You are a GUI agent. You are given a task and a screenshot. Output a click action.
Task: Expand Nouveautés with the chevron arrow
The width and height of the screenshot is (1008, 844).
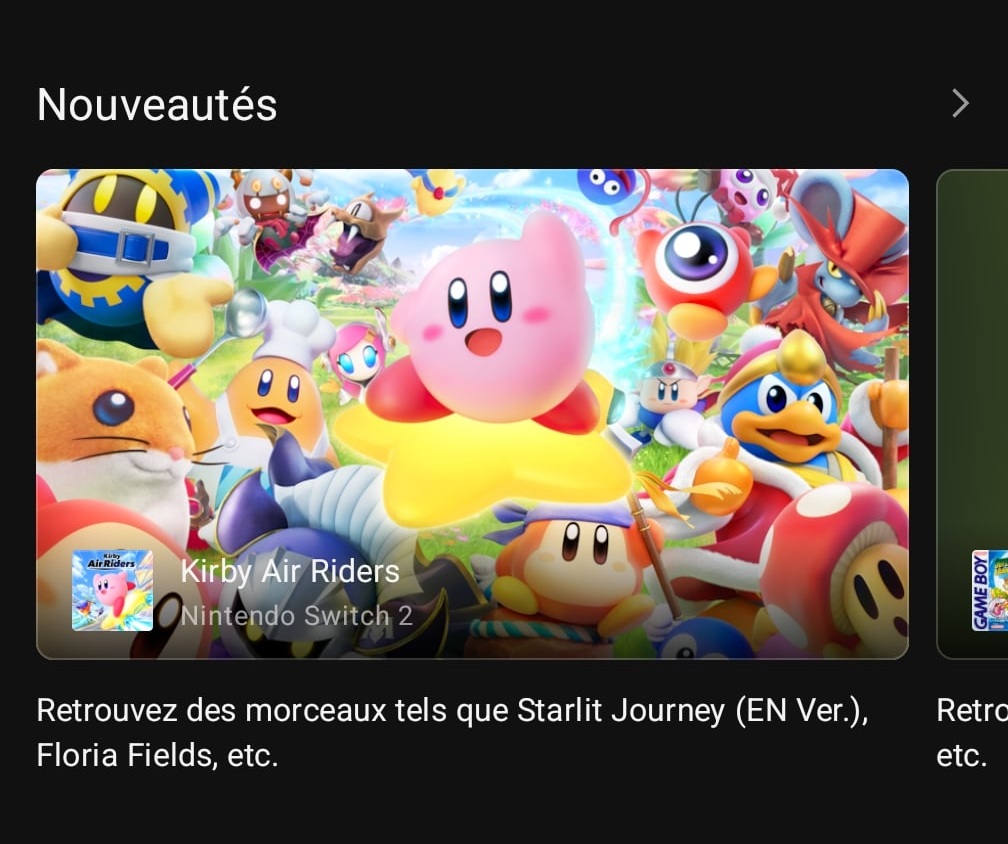click(960, 103)
